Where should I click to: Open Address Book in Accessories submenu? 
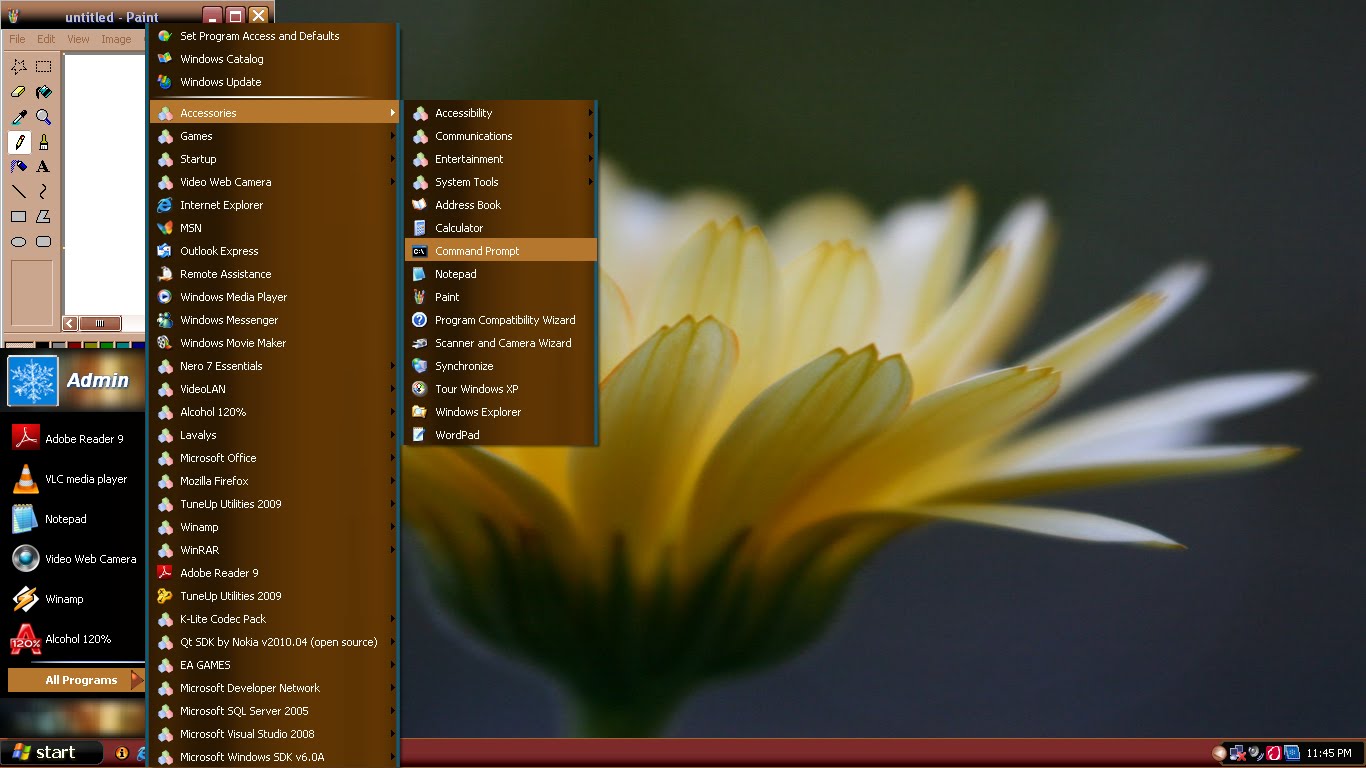[500, 205]
